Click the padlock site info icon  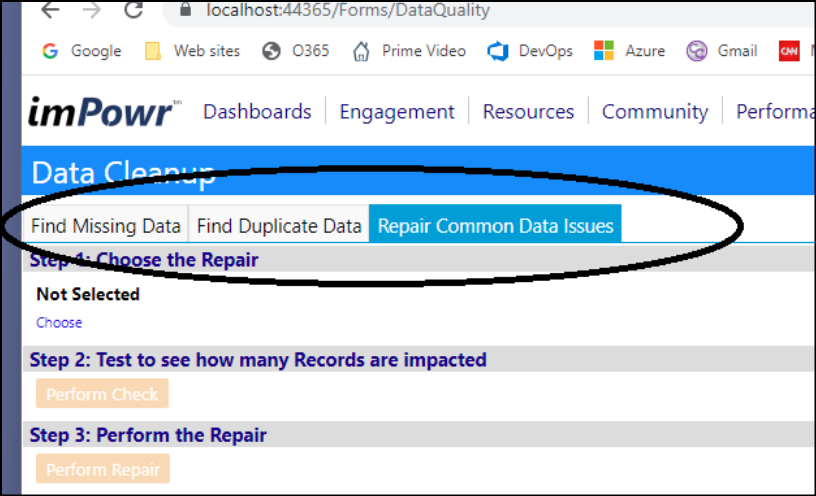coord(185,9)
